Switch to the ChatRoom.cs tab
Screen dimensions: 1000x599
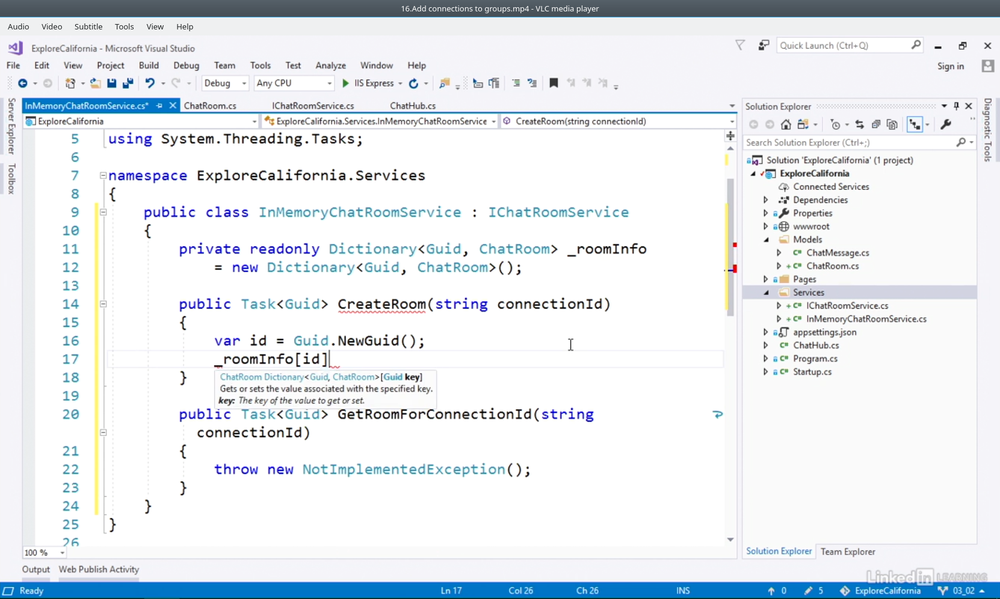tap(210, 106)
